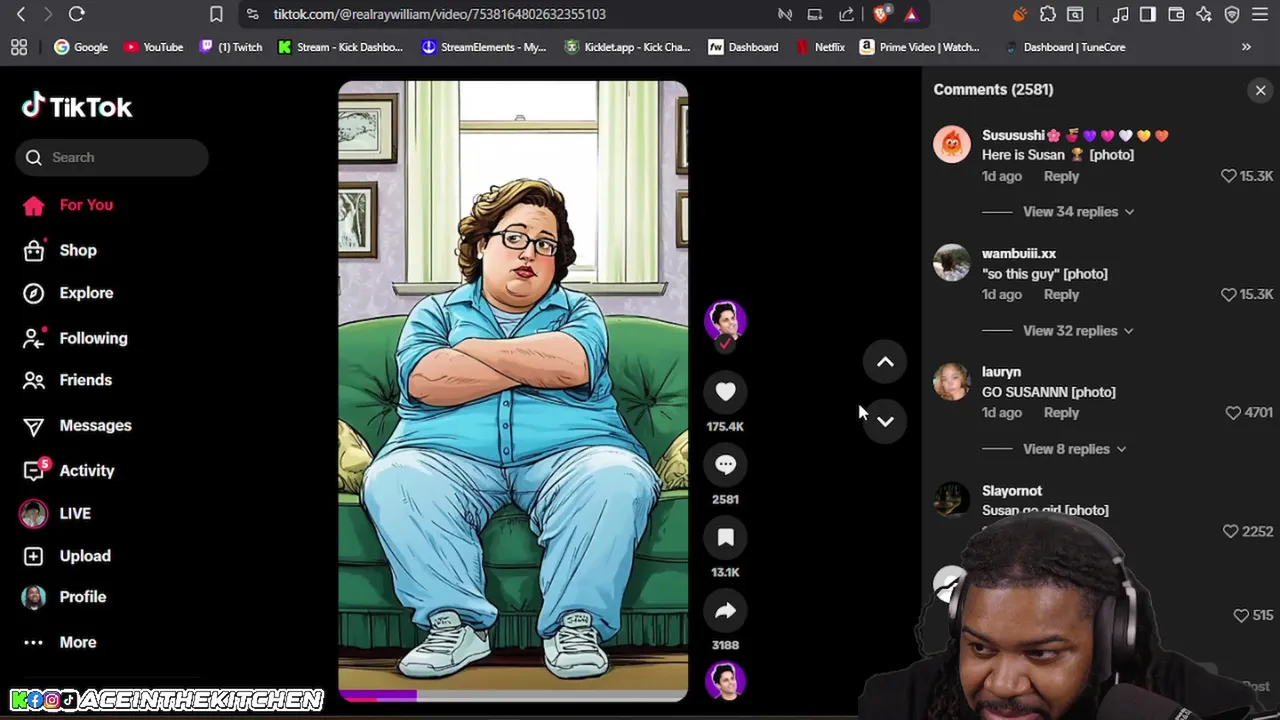Toggle the browser sidebar panel icon

coord(1148,14)
